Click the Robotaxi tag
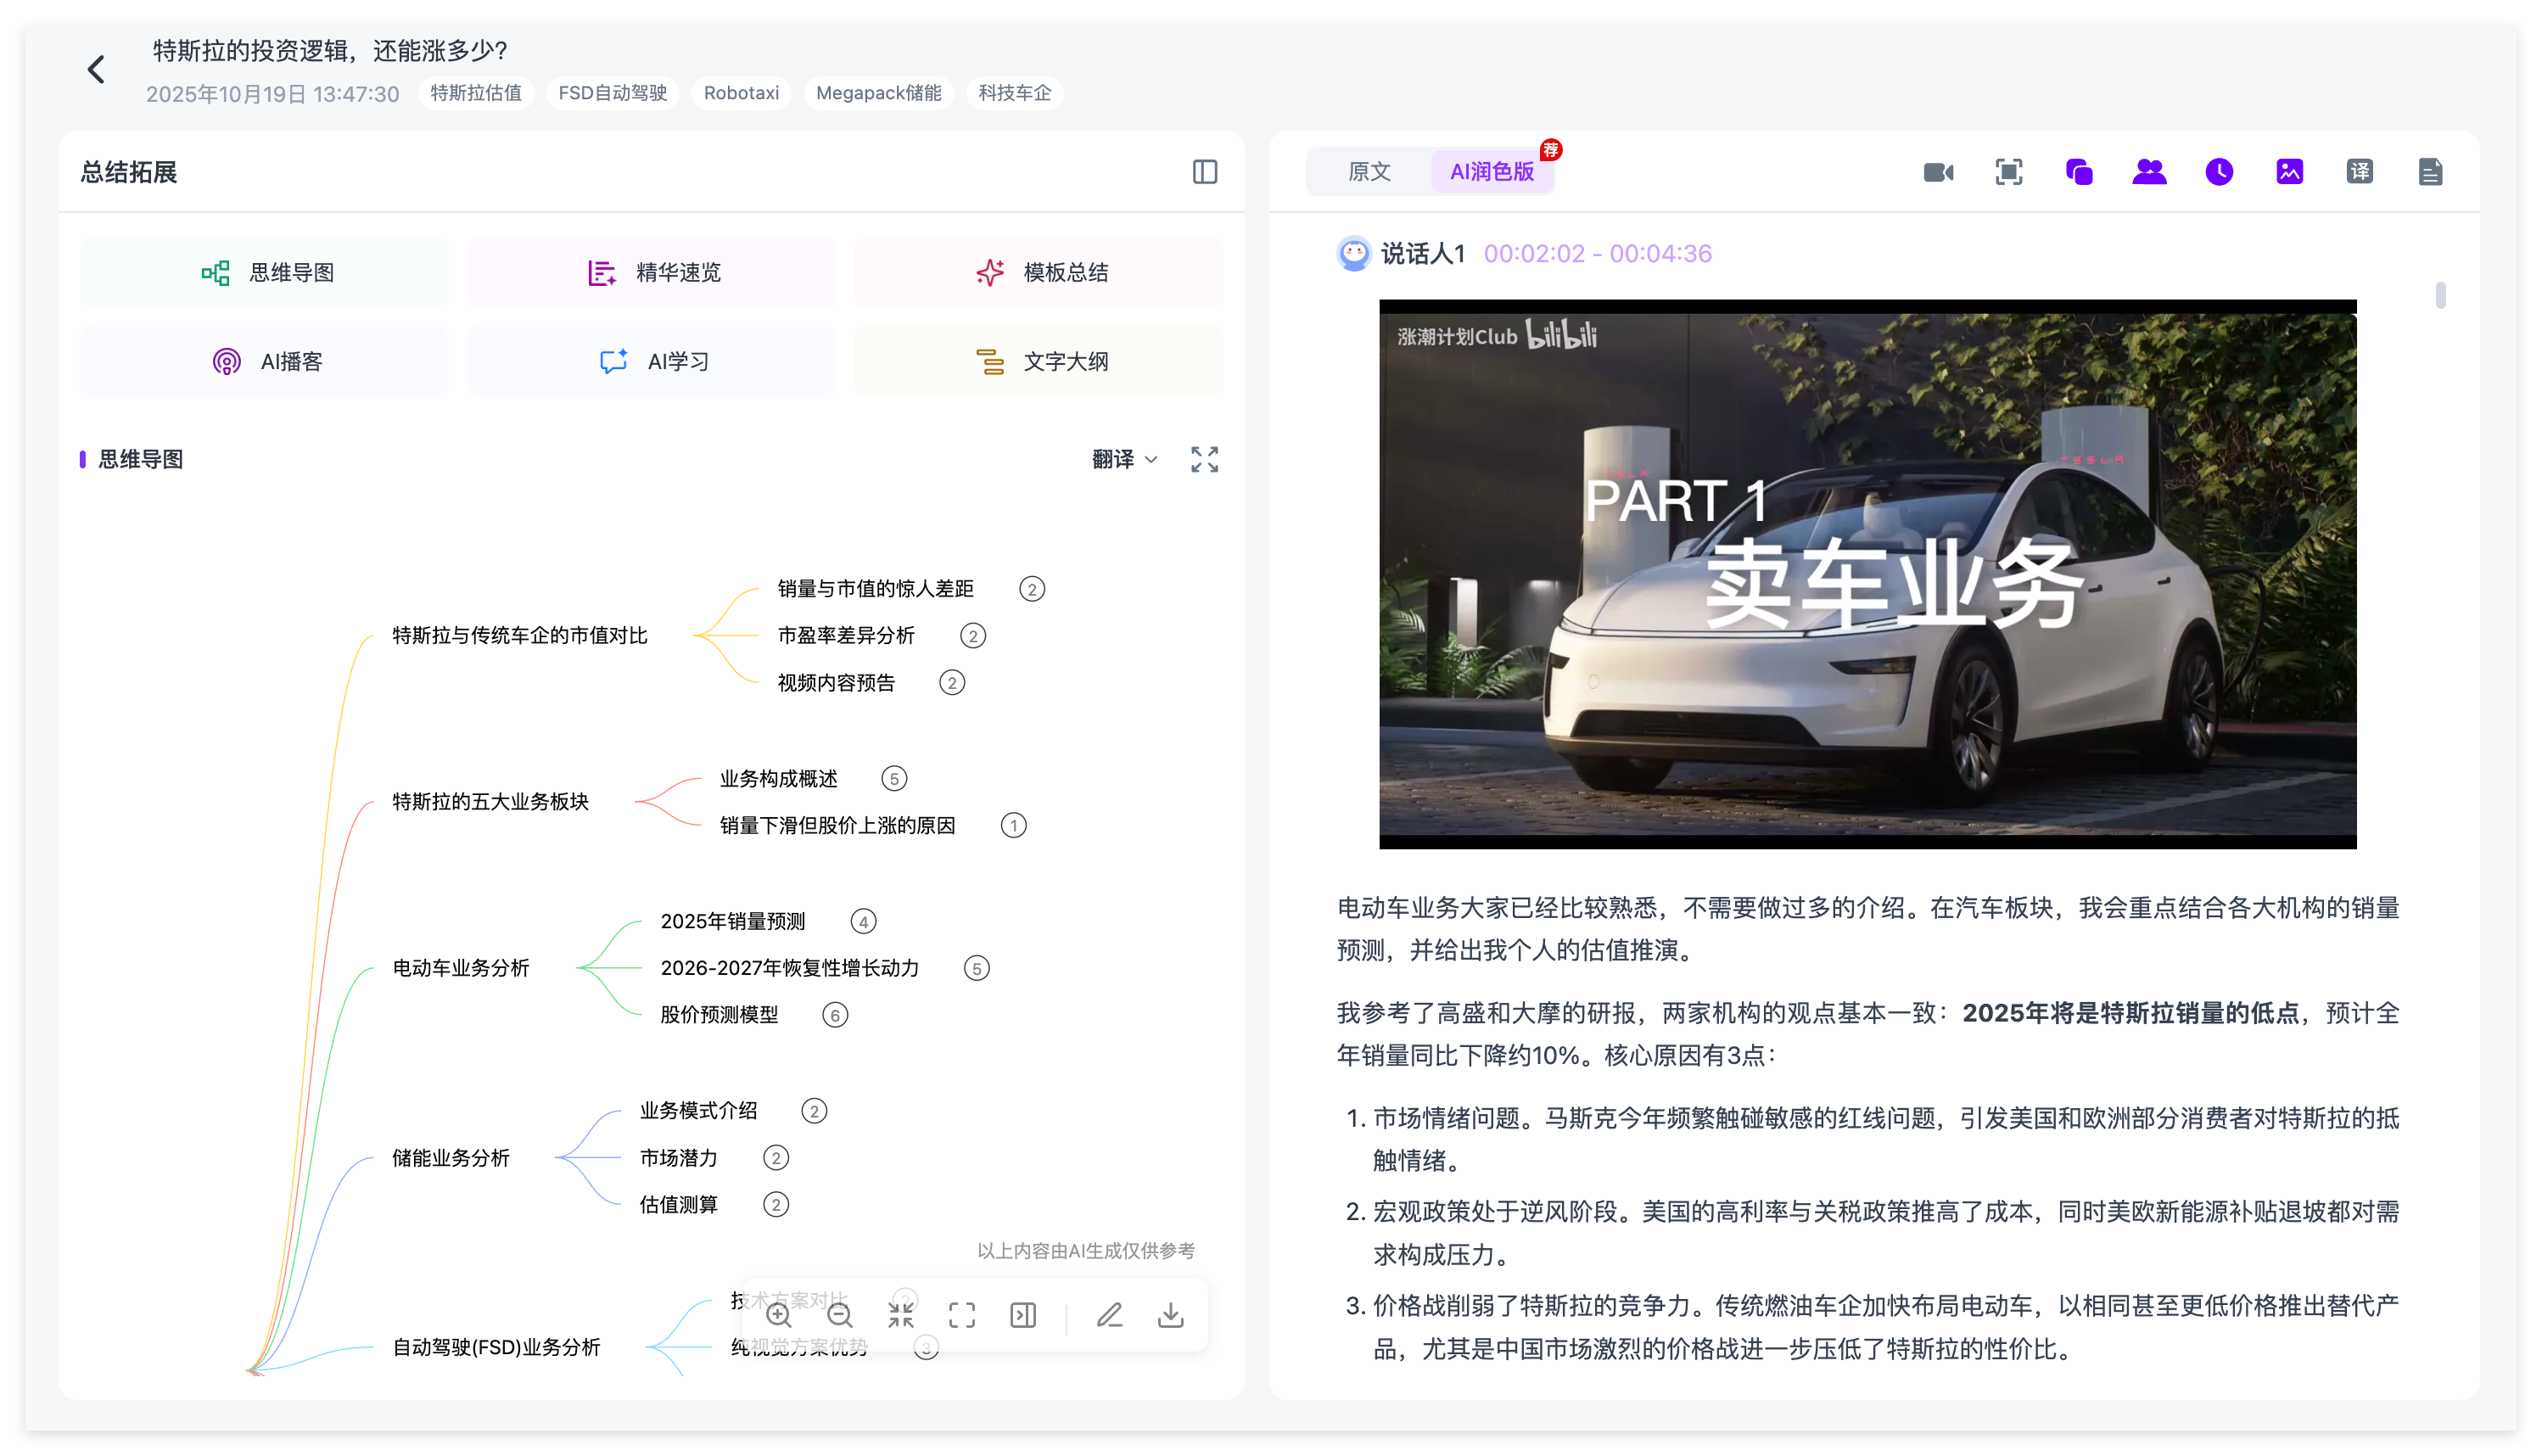Viewport: 2542px width, 1456px height. point(741,93)
